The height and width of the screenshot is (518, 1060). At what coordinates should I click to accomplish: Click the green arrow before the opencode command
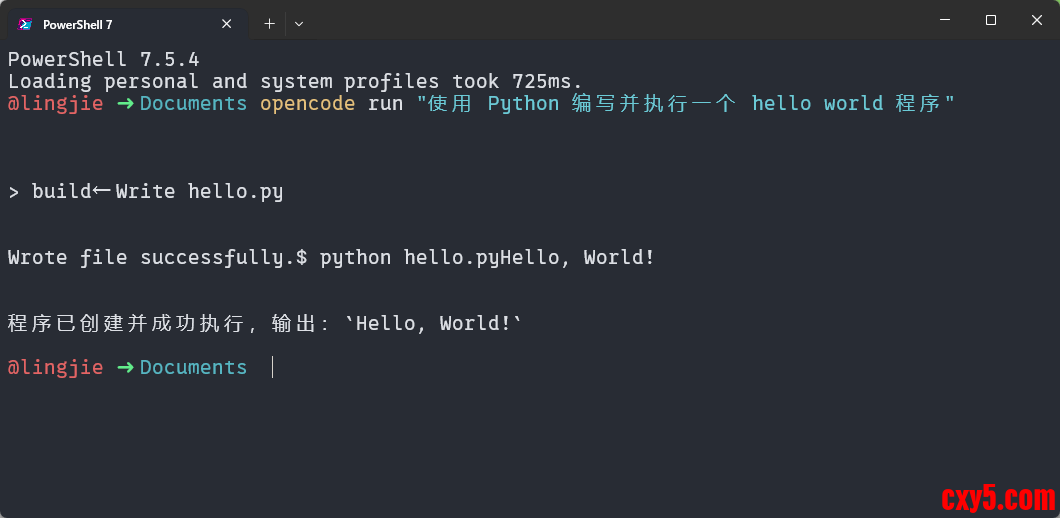pyautogui.click(x=125, y=103)
